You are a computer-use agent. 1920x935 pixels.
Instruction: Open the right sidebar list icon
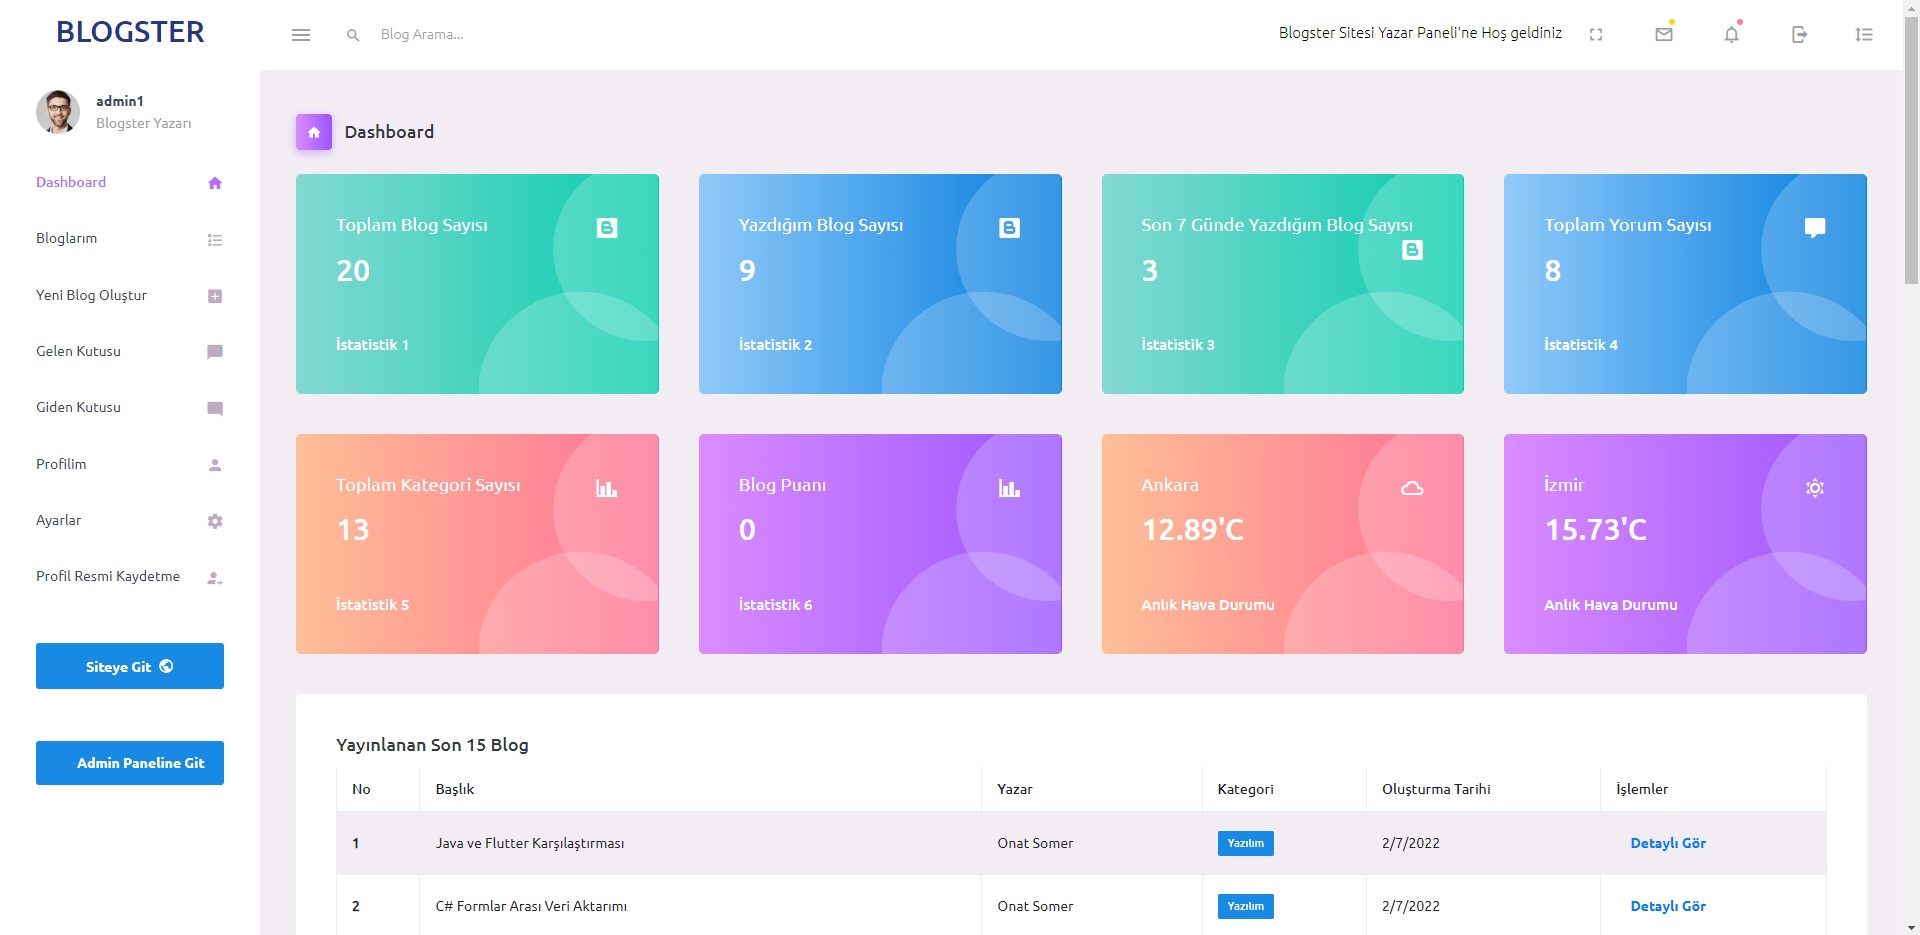1864,35
